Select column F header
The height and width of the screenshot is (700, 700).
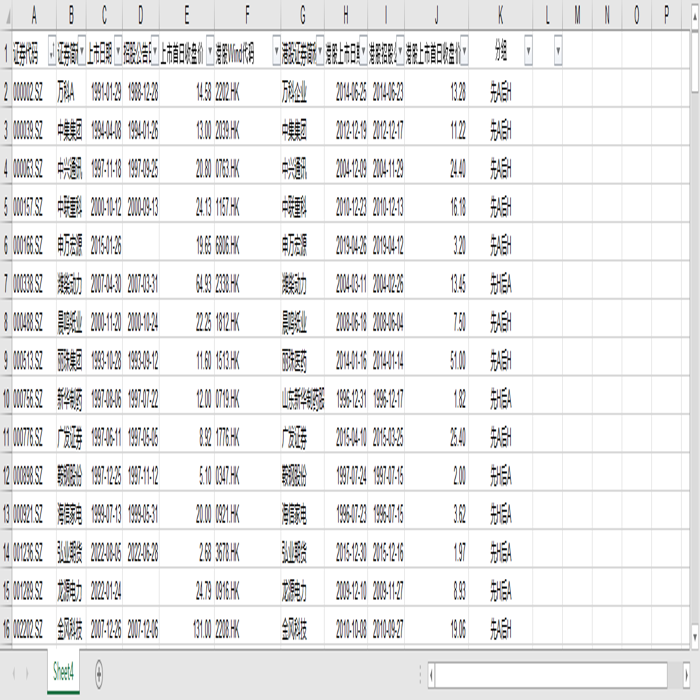247,15
